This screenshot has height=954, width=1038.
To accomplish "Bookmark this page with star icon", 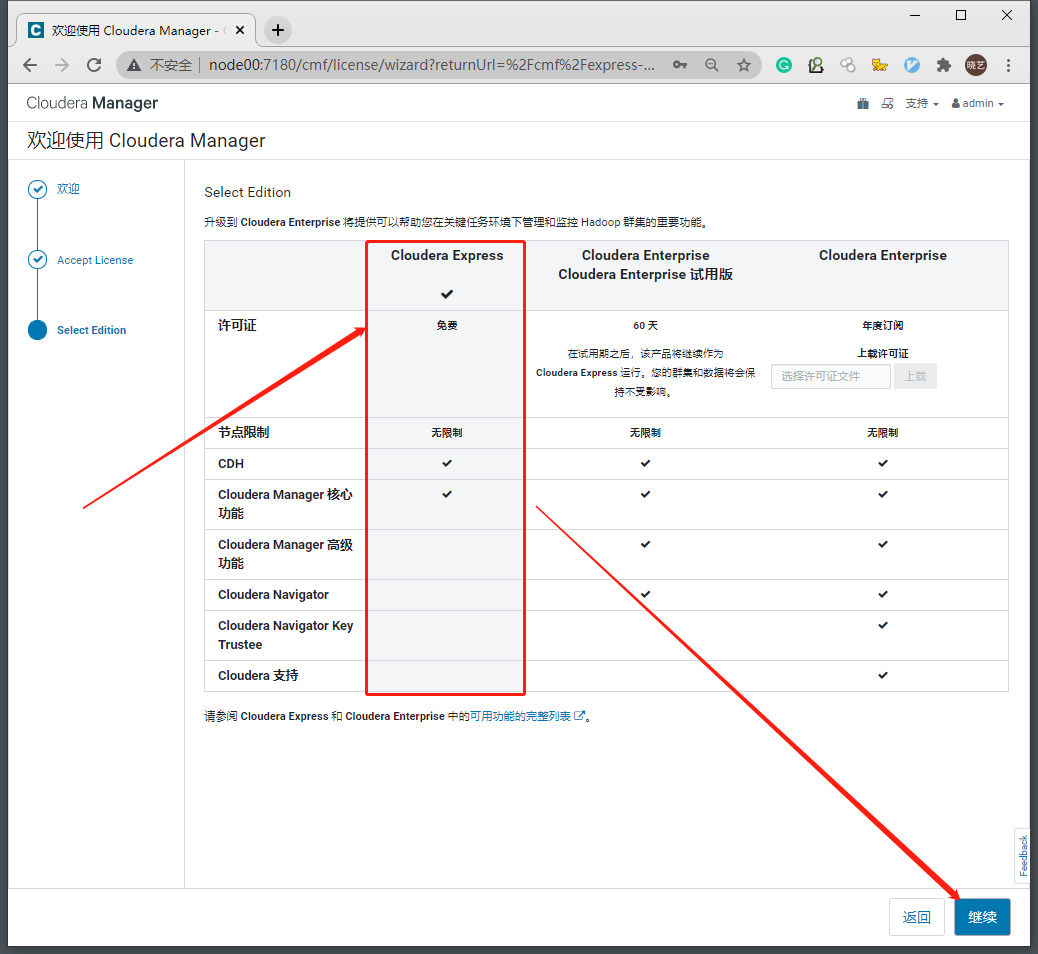I will point(744,65).
